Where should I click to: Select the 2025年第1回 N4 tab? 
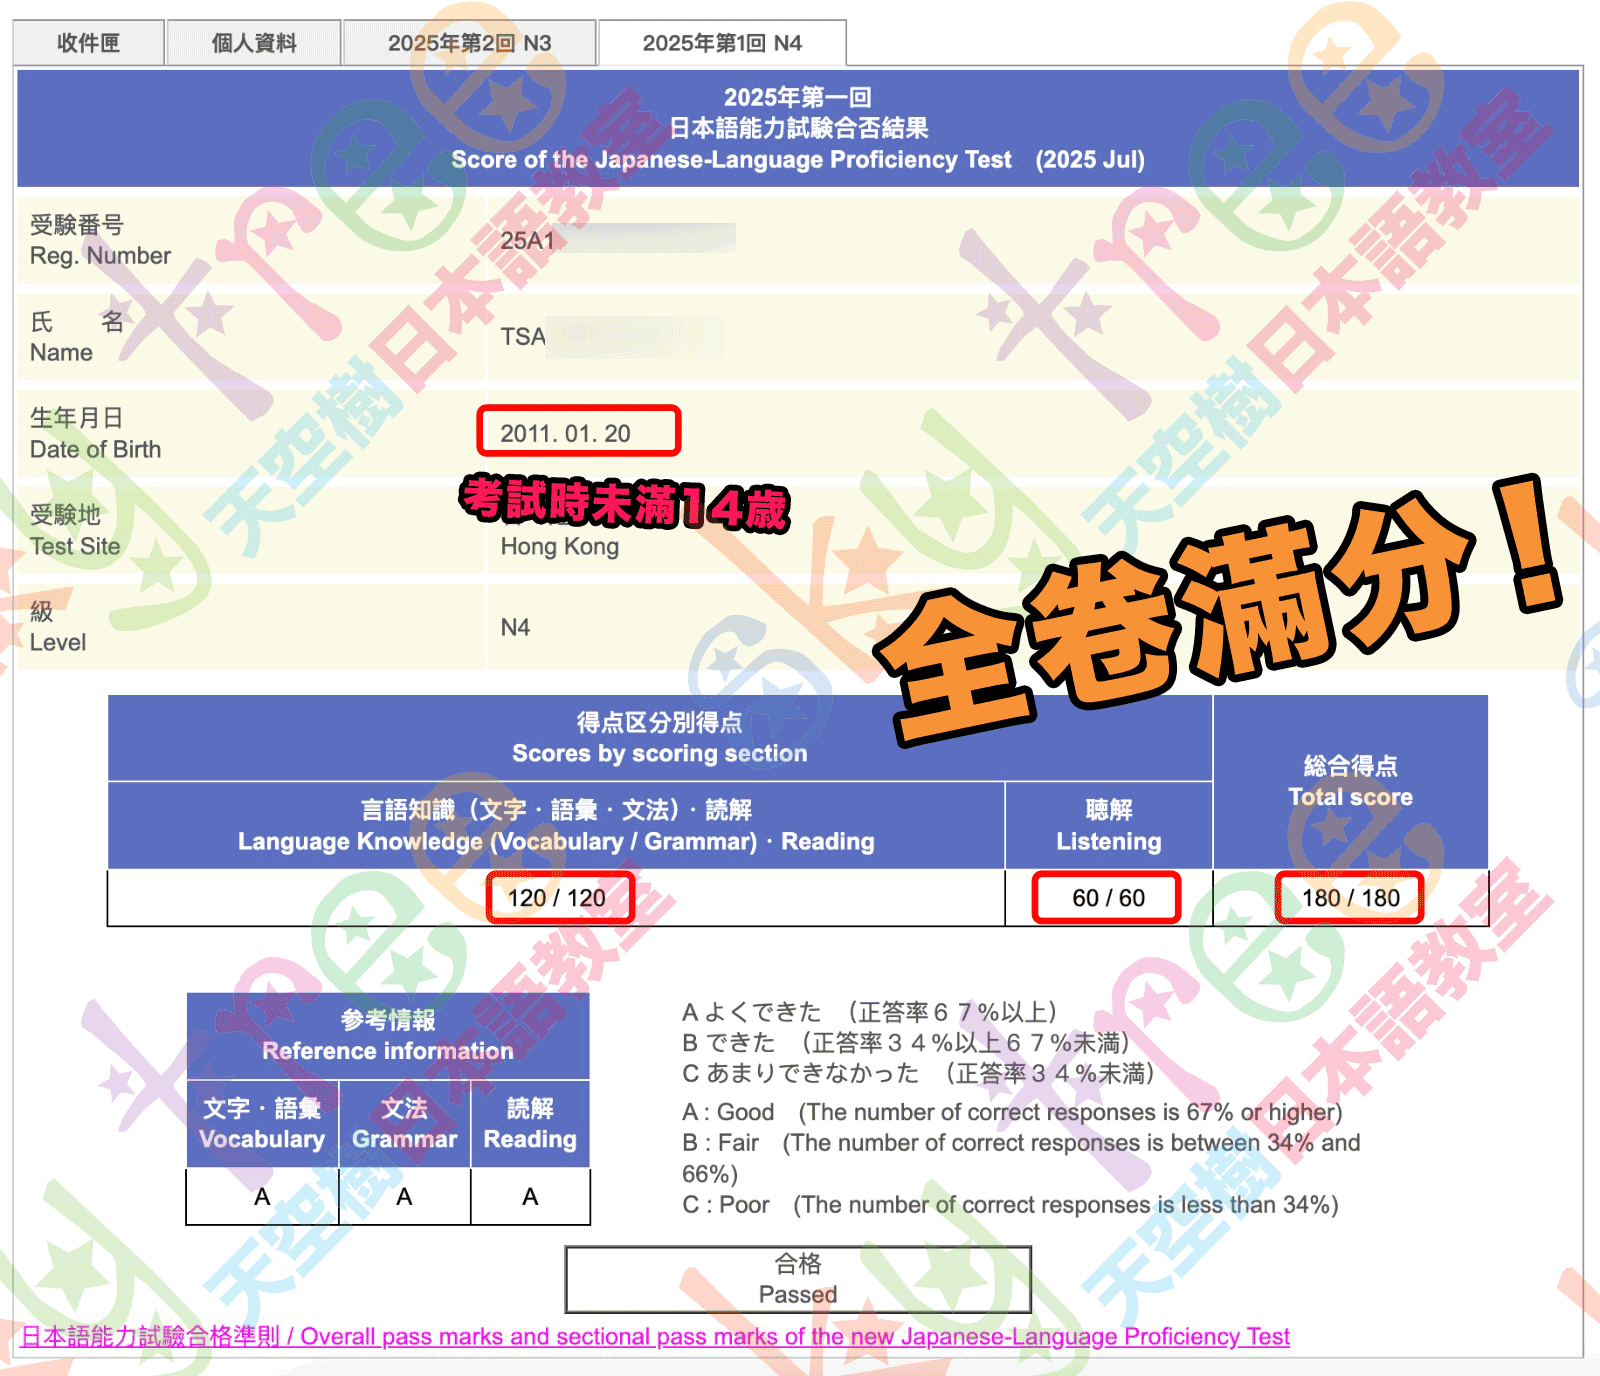point(722,43)
